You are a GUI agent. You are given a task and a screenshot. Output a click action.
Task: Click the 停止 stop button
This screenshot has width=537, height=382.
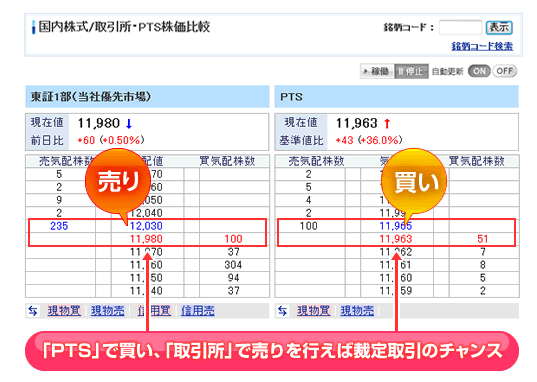pyautogui.click(x=411, y=71)
